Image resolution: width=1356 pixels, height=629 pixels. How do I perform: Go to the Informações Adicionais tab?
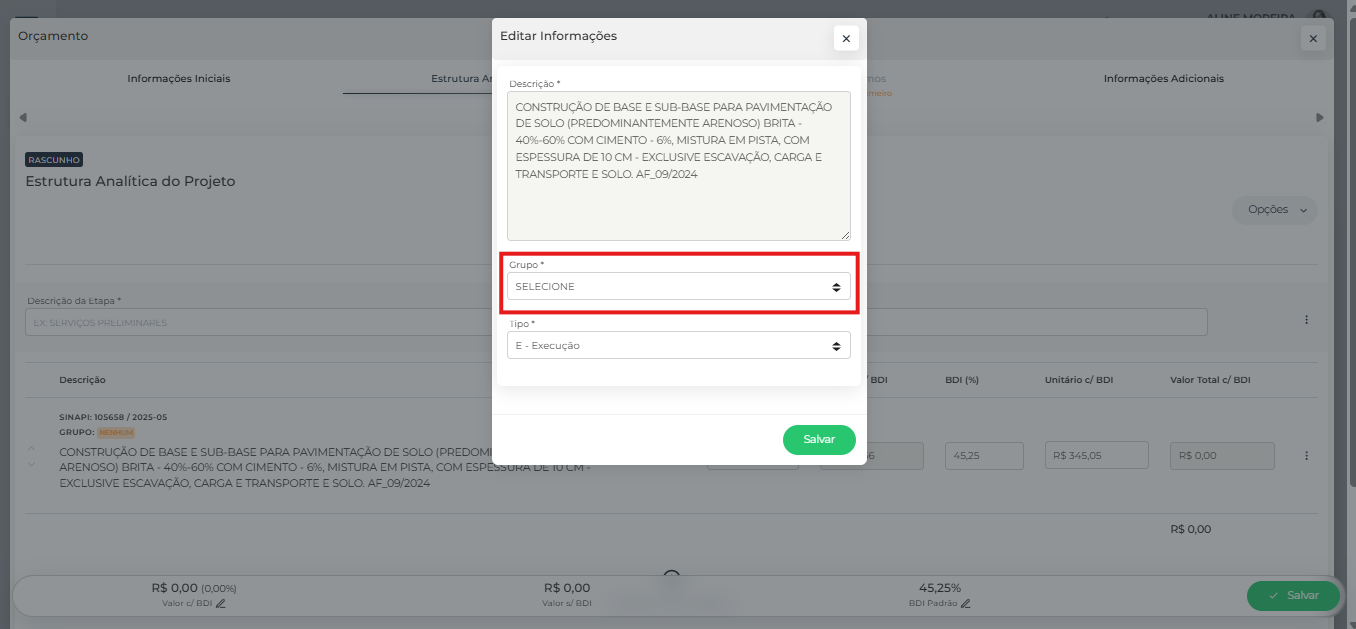[1163, 78]
